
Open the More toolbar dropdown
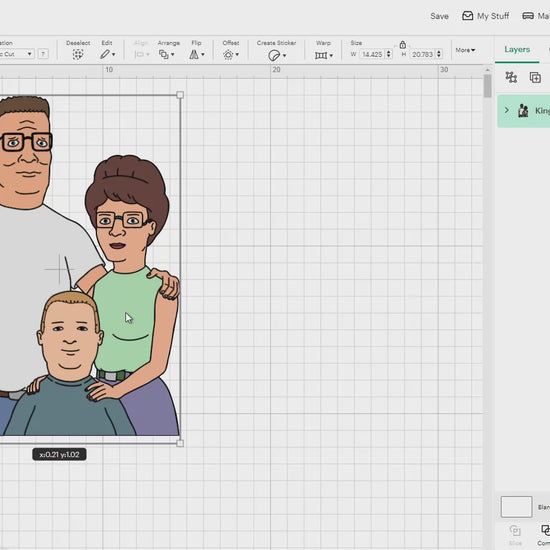pyautogui.click(x=465, y=50)
